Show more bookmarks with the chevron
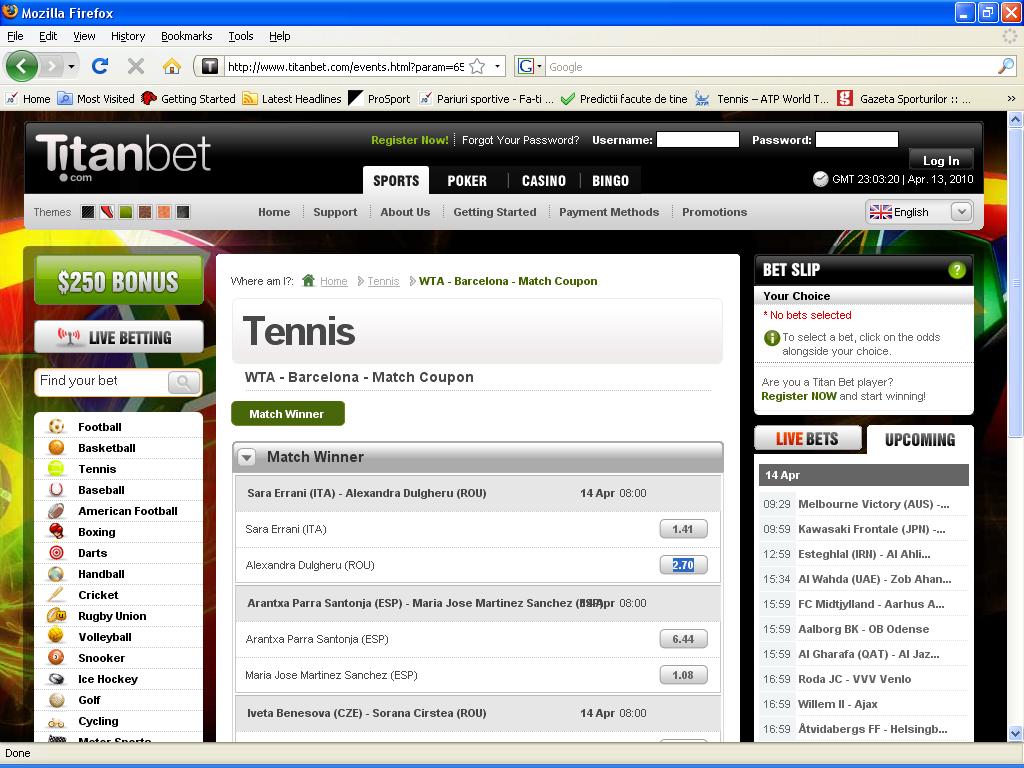This screenshot has width=1024, height=768. 1011,99
